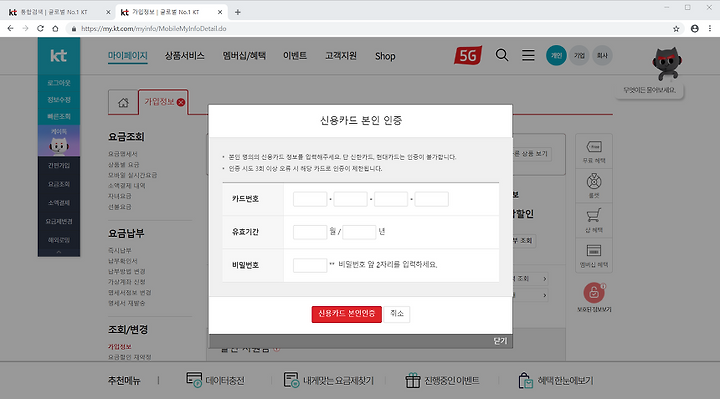This screenshot has height=399, width=720.
Task: Focus 비밀번호 input box
Action: [310, 265]
